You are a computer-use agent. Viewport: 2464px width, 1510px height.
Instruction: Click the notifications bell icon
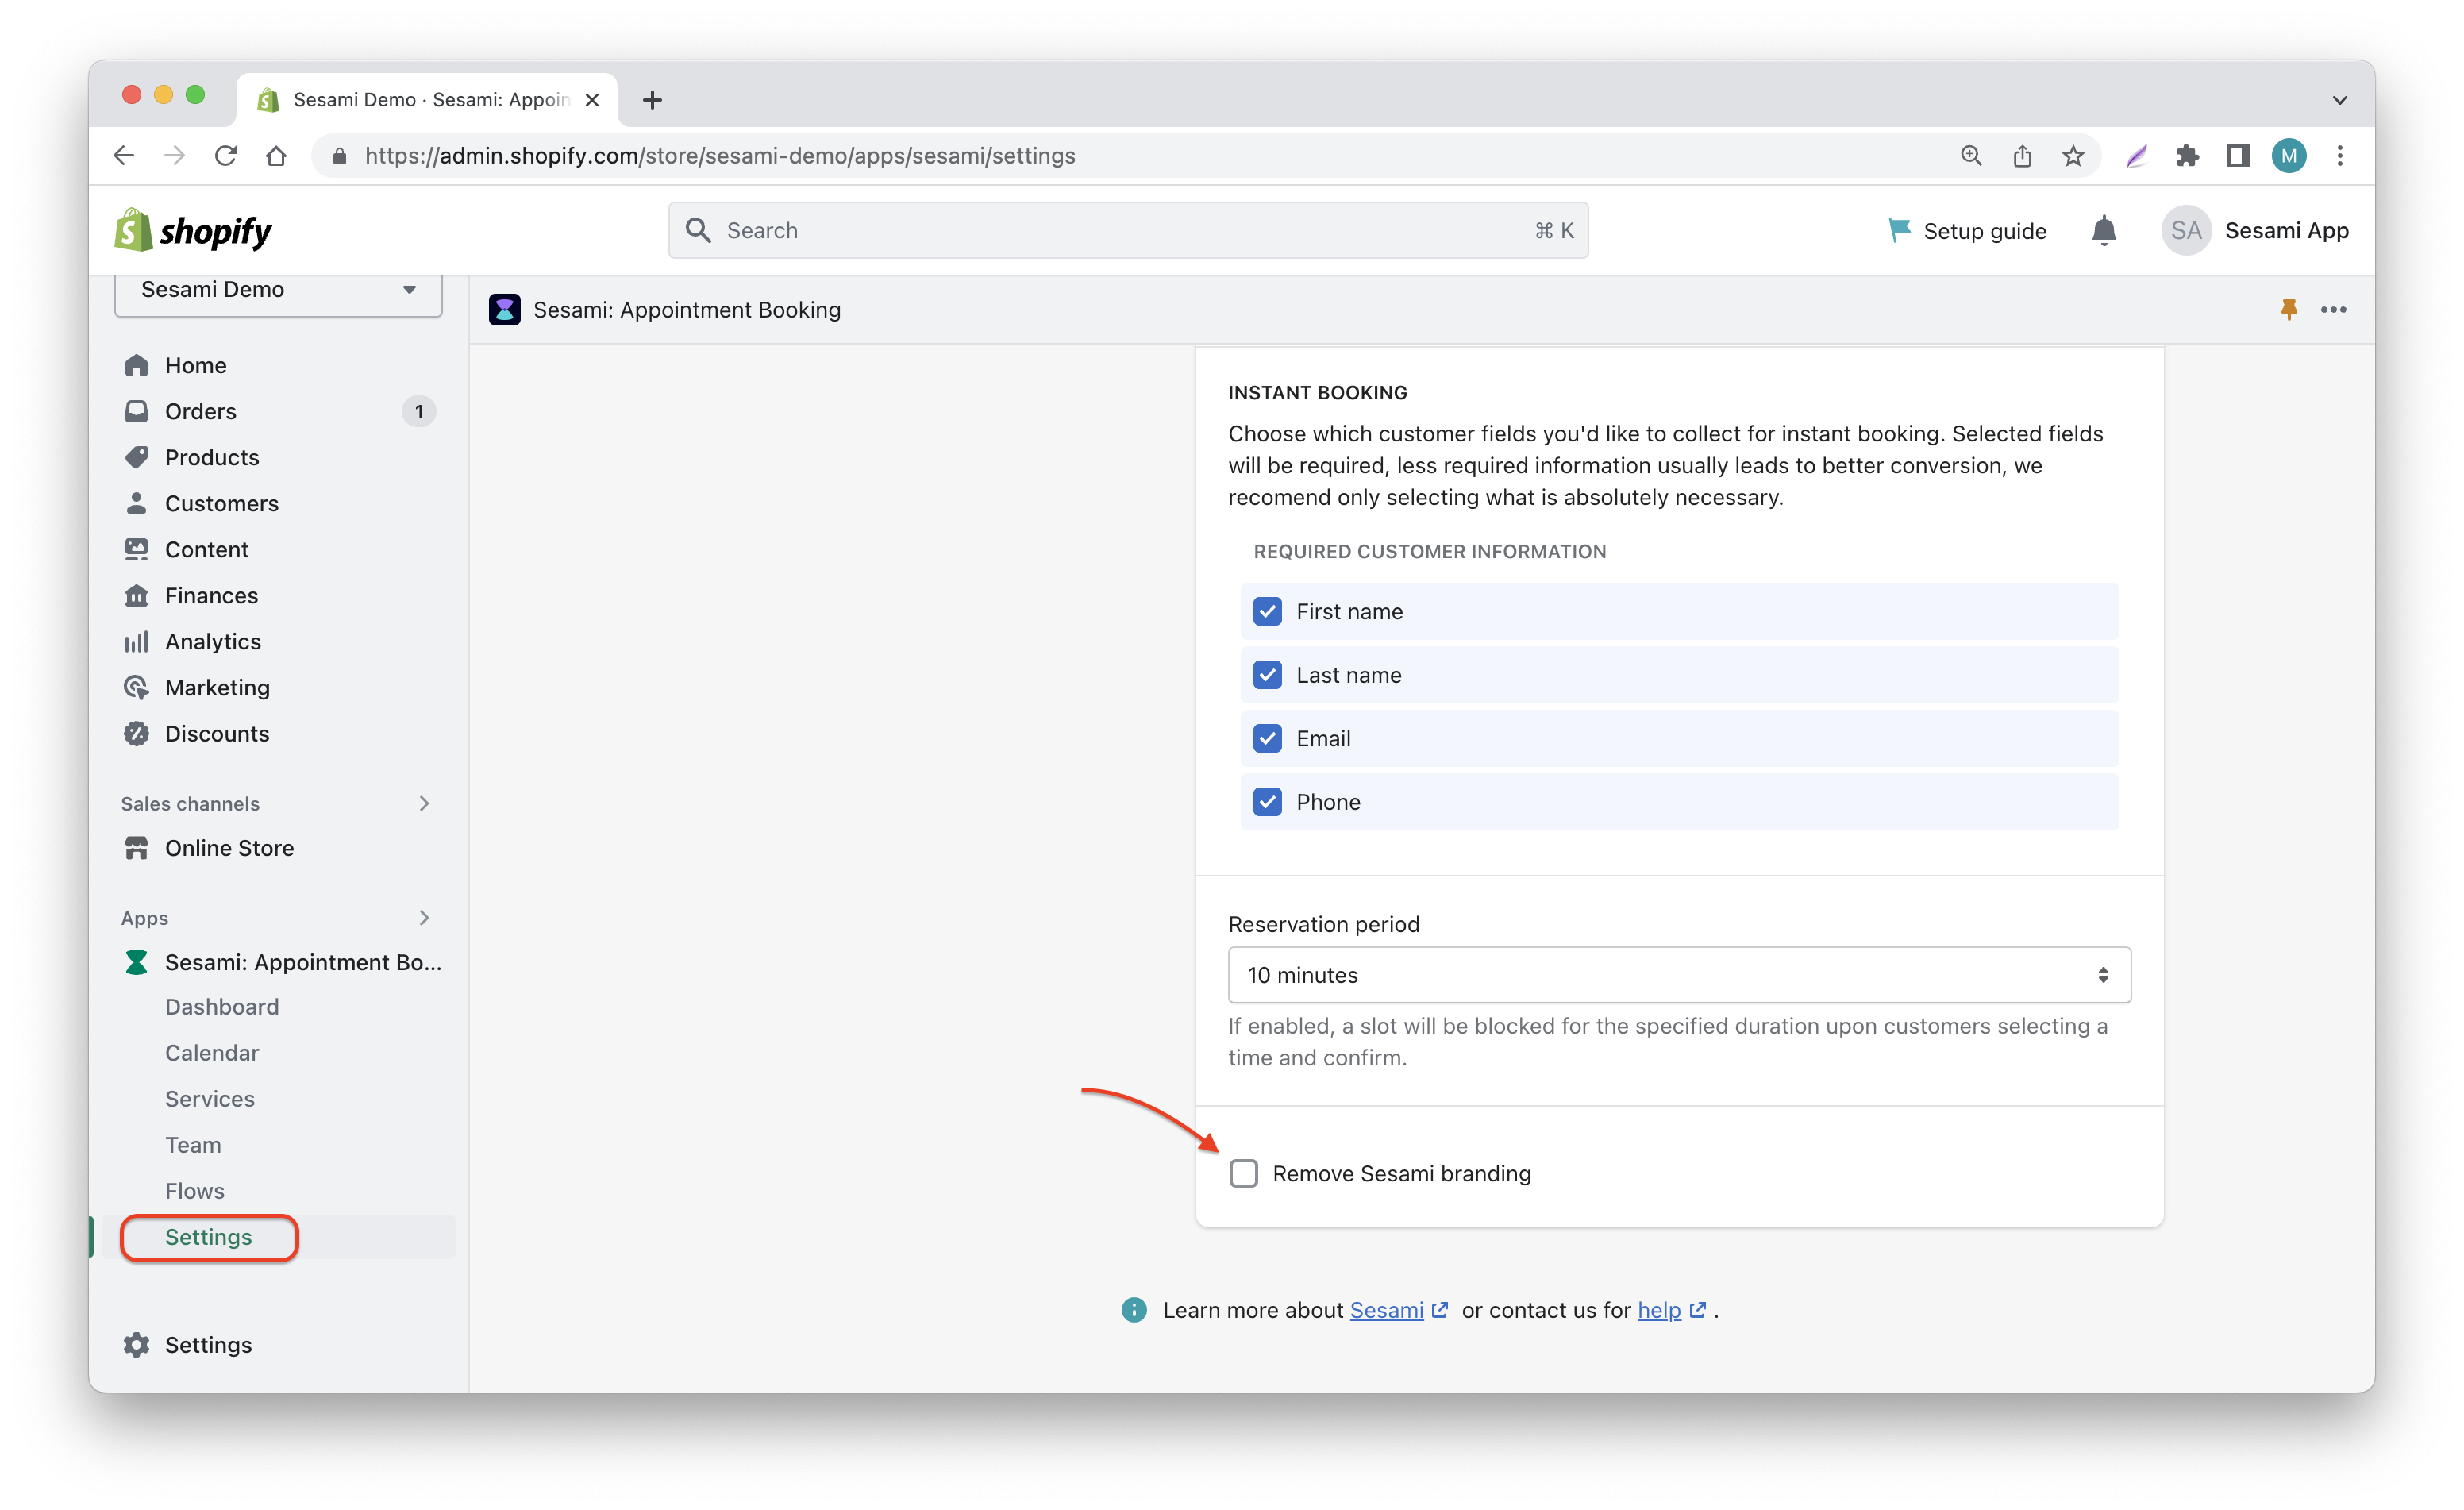tap(2103, 231)
